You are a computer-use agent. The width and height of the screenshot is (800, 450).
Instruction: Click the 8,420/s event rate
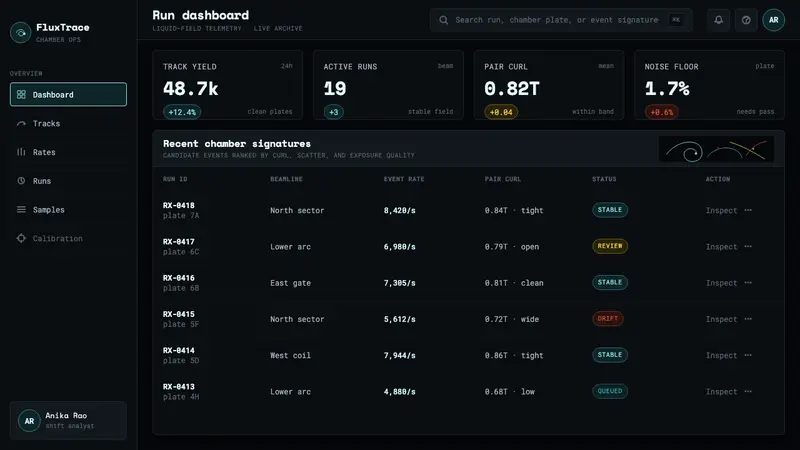pyautogui.click(x=399, y=210)
